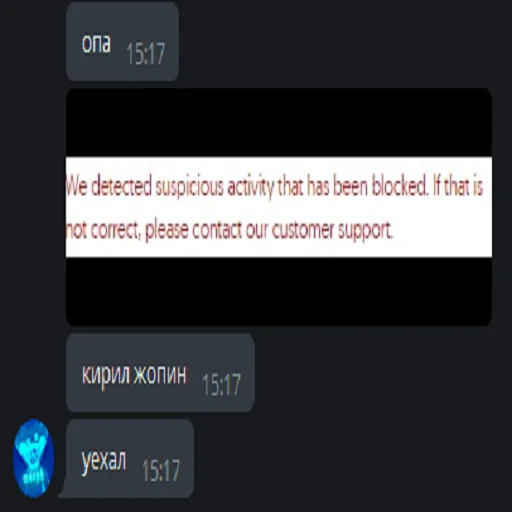
Task: Click the words 'suspicious activity' in image
Action: click(215, 186)
